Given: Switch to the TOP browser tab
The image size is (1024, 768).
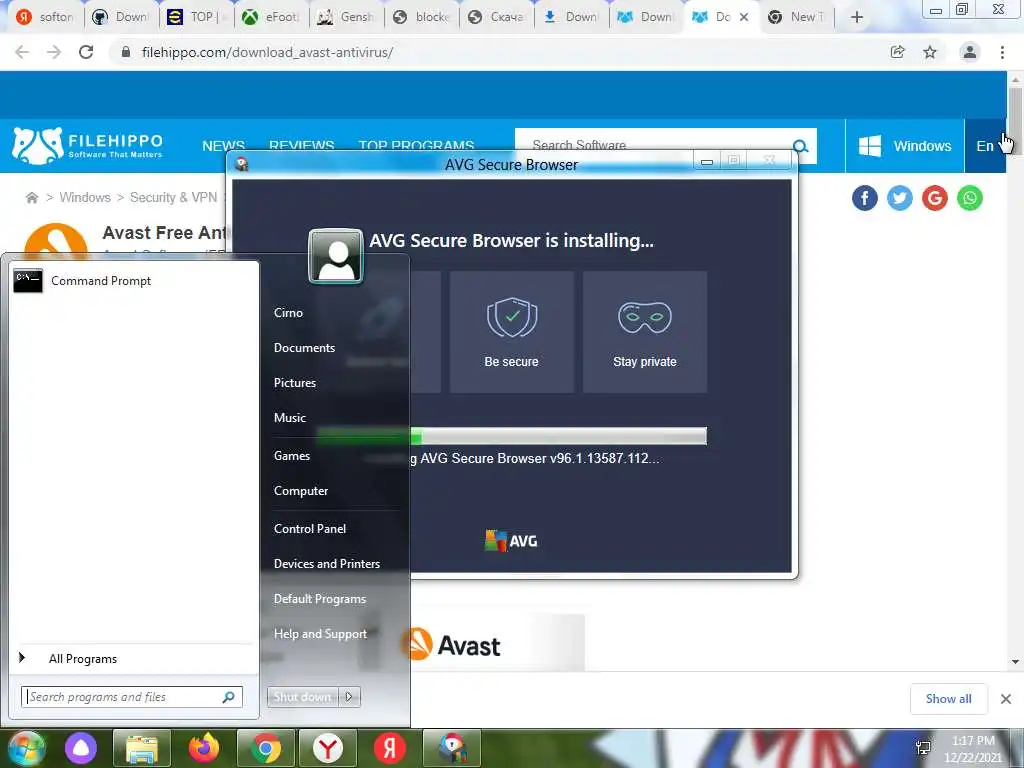Looking at the screenshot, I should (196, 17).
